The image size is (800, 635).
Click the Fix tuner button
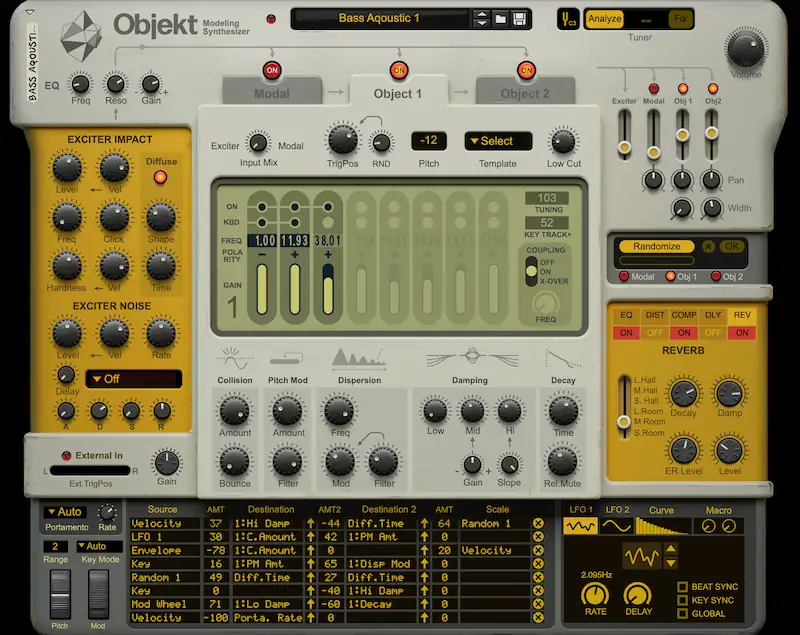tap(681, 19)
